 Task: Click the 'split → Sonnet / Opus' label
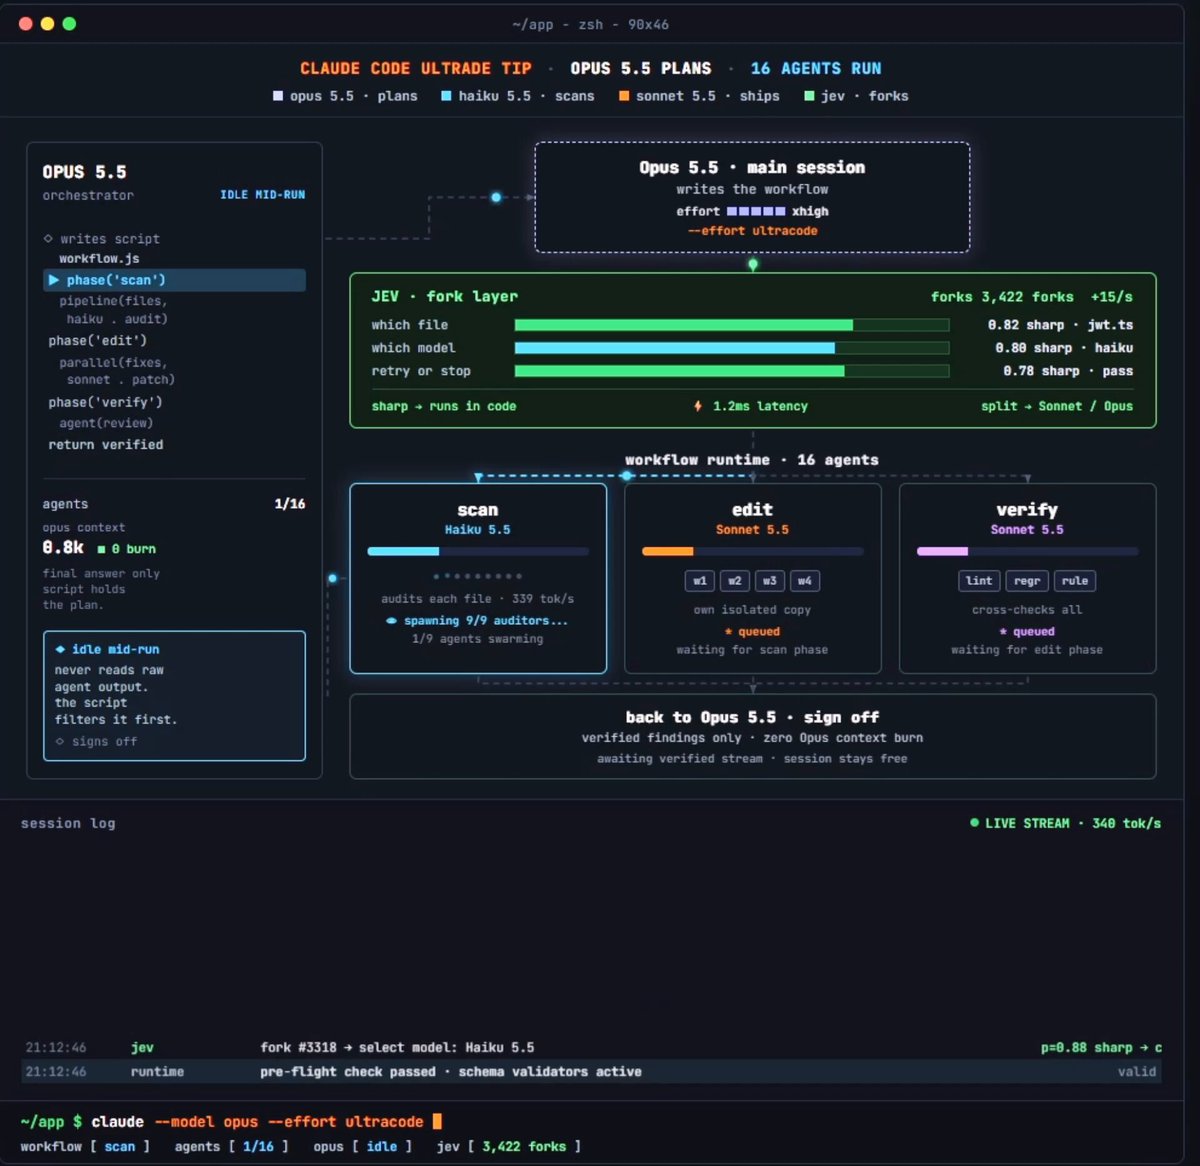click(1057, 406)
